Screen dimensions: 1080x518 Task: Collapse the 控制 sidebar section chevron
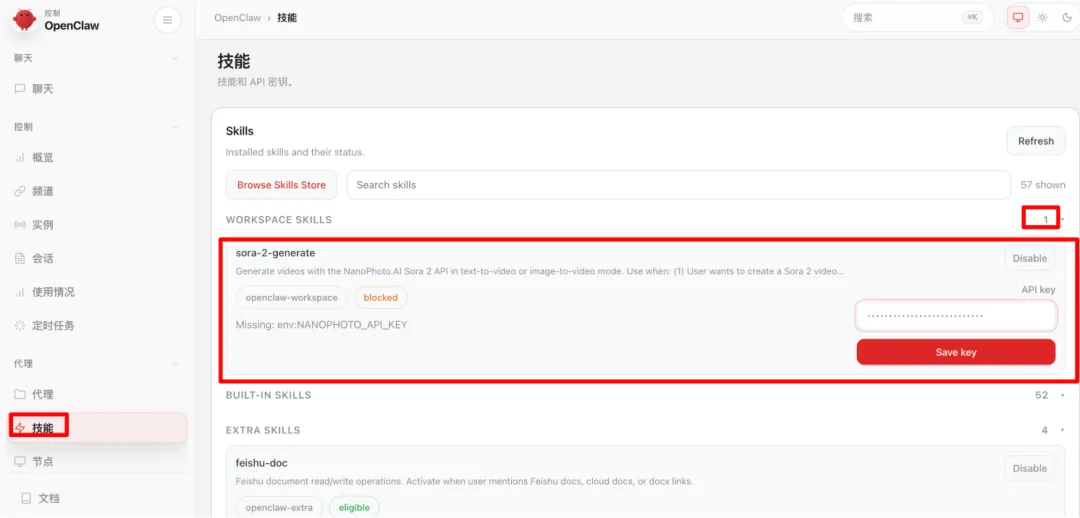pyautogui.click(x=175, y=127)
